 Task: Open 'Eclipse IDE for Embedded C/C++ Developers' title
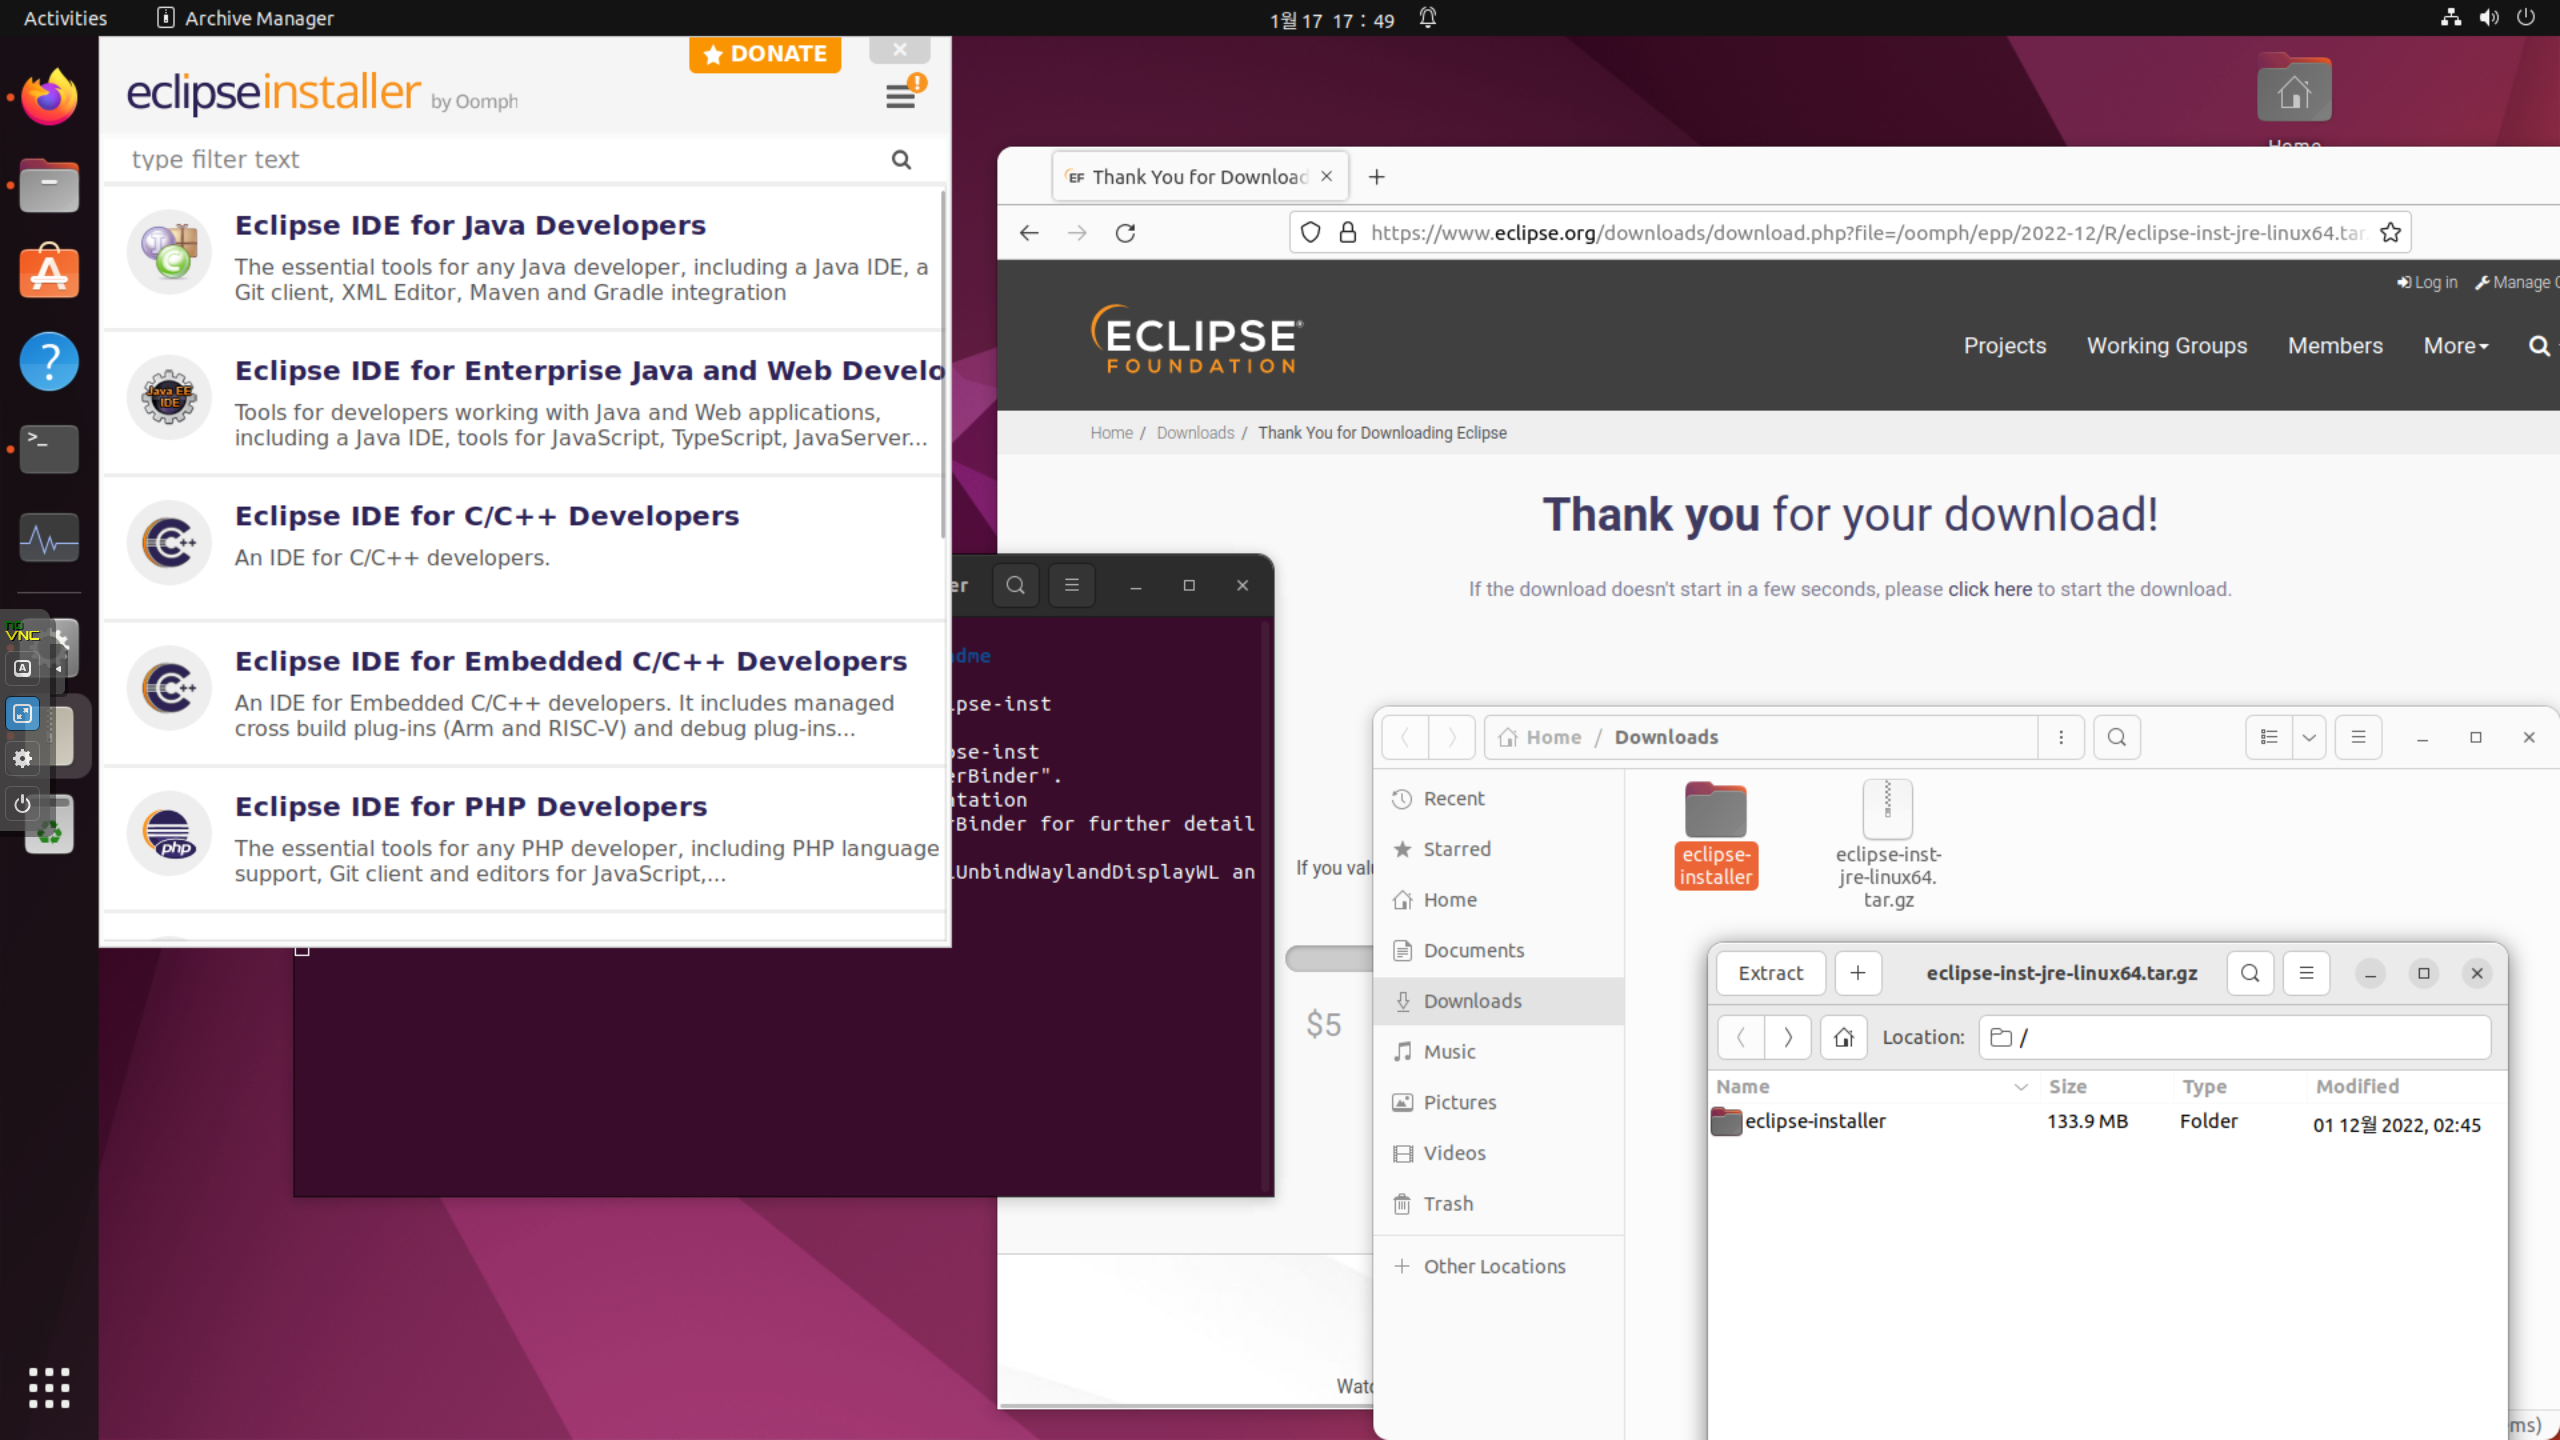pos(571,661)
